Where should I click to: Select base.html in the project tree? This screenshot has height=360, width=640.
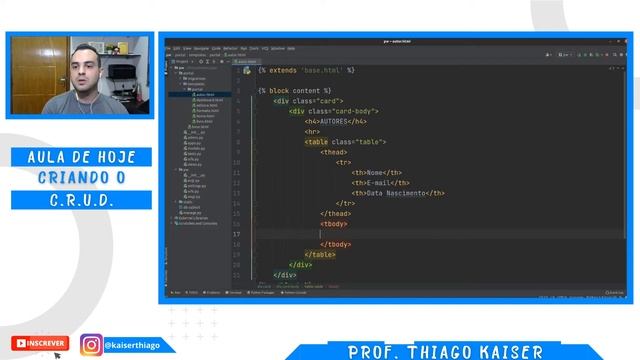point(198,127)
